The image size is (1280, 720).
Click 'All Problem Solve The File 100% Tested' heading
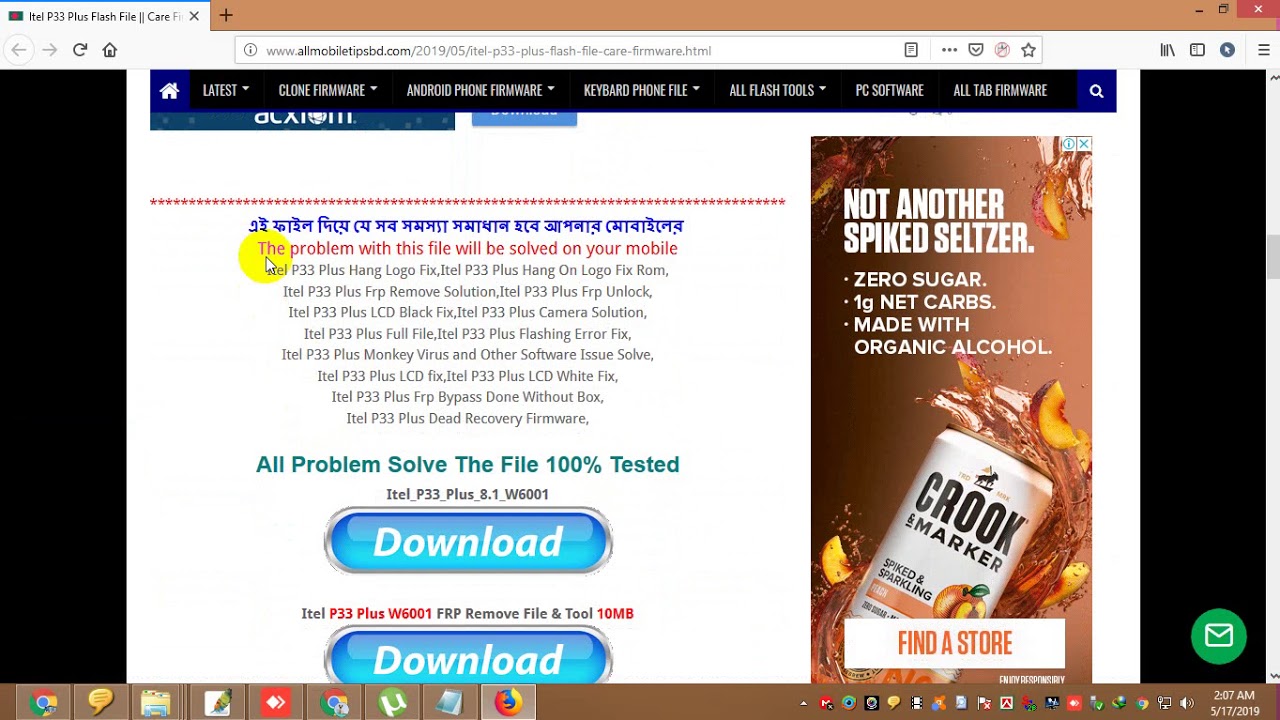(x=467, y=464)
